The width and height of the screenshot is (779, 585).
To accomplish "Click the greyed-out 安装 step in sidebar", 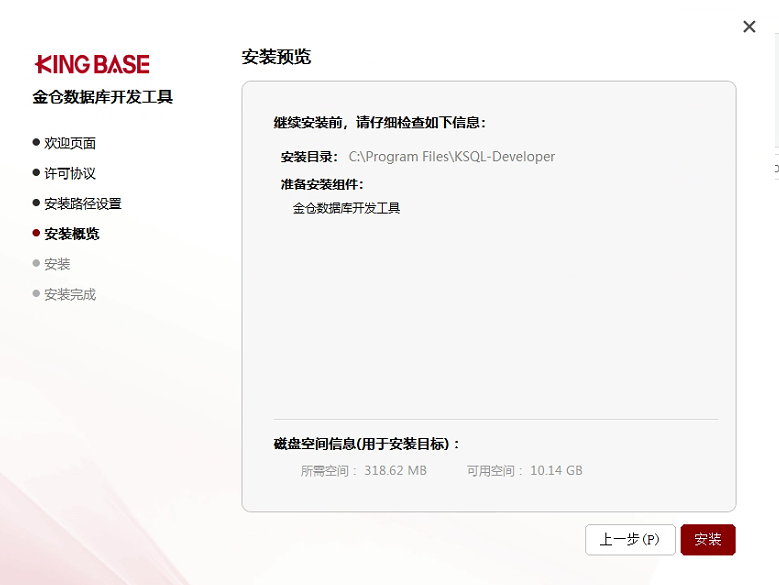I will 57,264.
